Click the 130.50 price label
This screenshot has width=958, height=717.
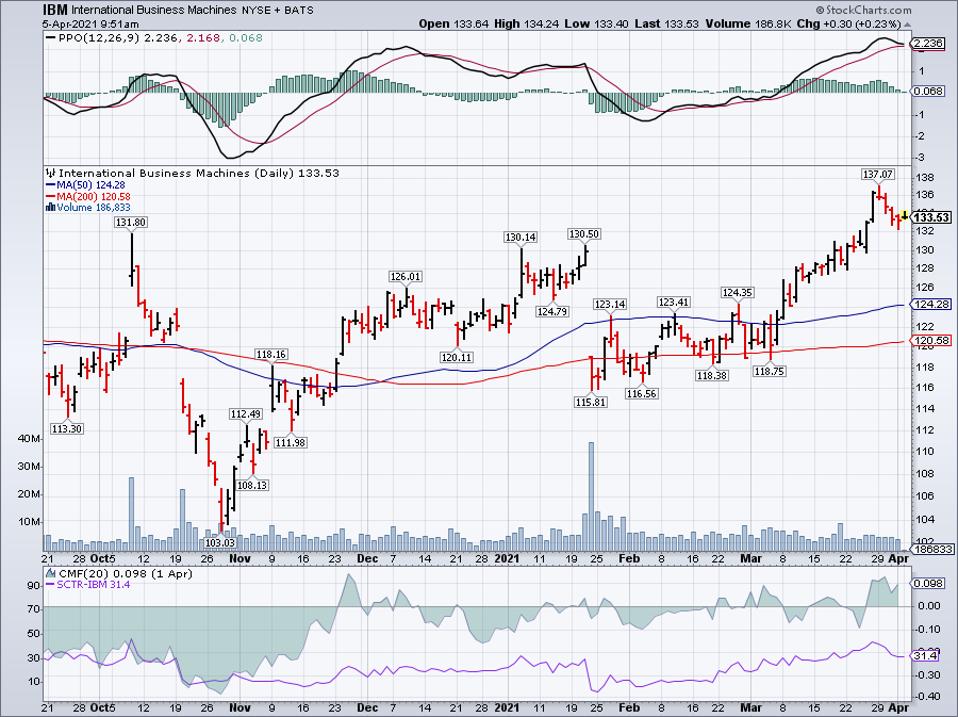coord(584,234)
